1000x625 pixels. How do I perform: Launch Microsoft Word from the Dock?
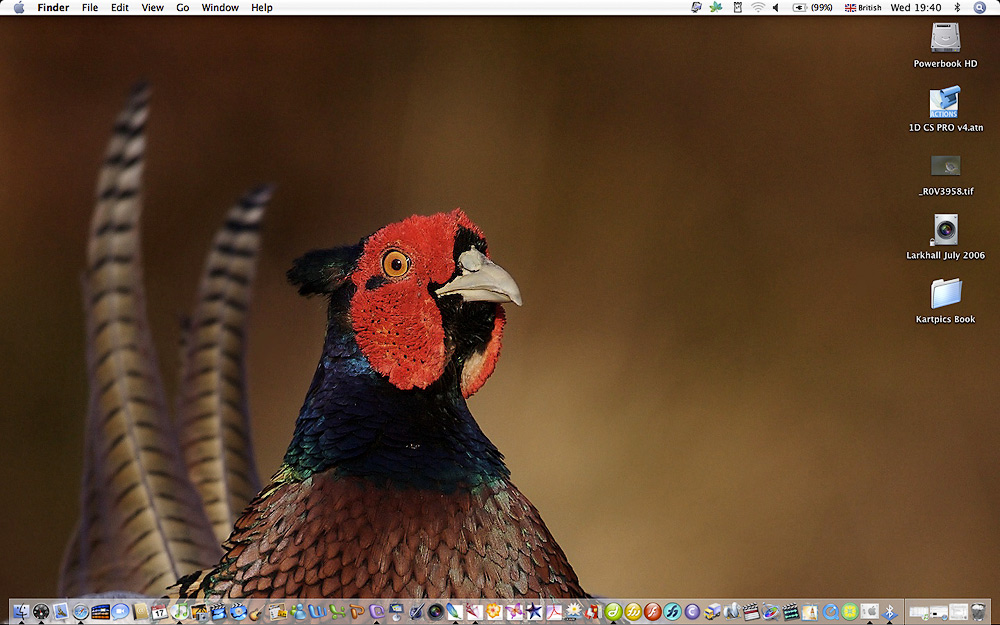pyautogui.click(x=317, y=612)
